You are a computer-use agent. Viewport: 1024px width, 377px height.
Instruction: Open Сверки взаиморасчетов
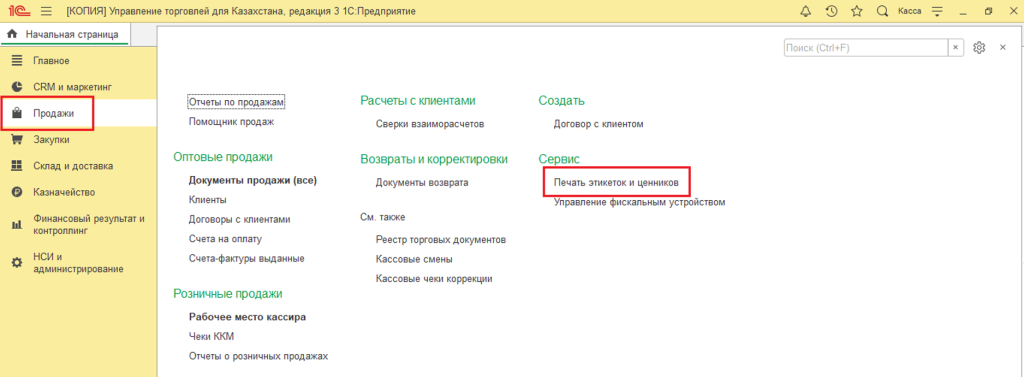(430, 124)
